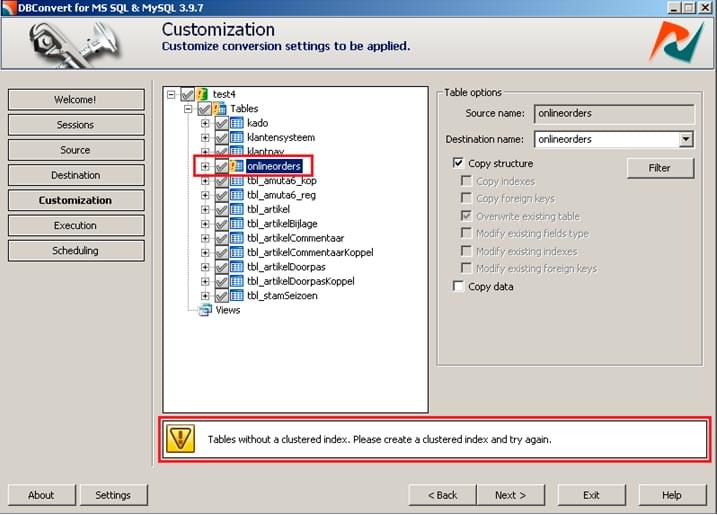Click the DBConvert logo in header
The image size is (717, 515).
pos(677,43)
